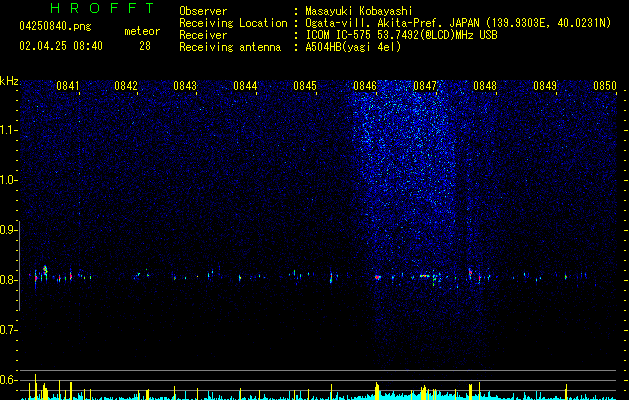
Task: Click the 0845 time marker
Action: (305, 86)
